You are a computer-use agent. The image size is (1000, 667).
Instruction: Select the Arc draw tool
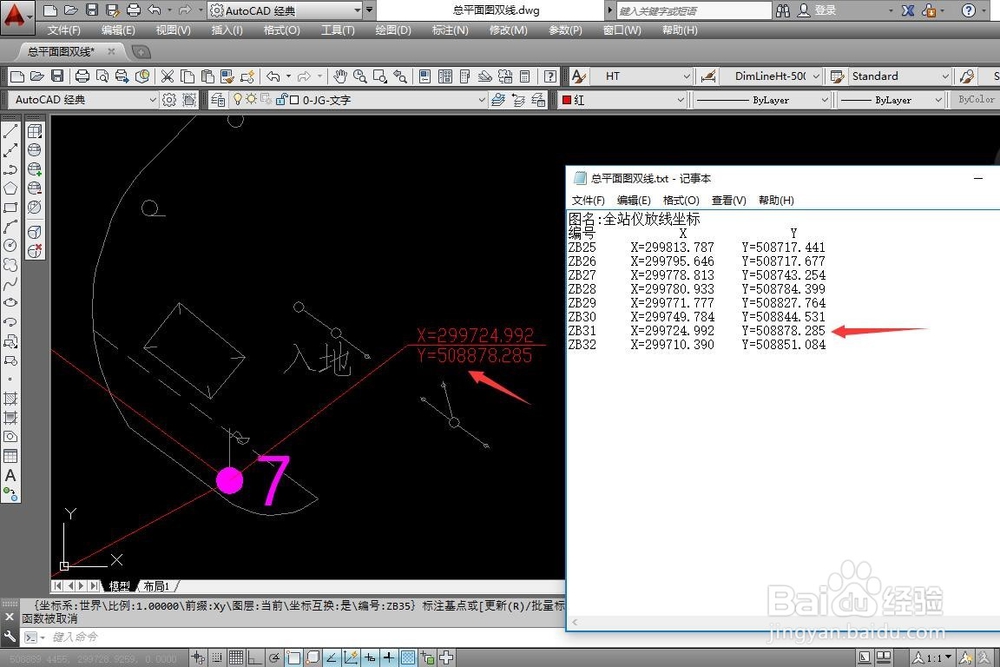pos(10,226)
